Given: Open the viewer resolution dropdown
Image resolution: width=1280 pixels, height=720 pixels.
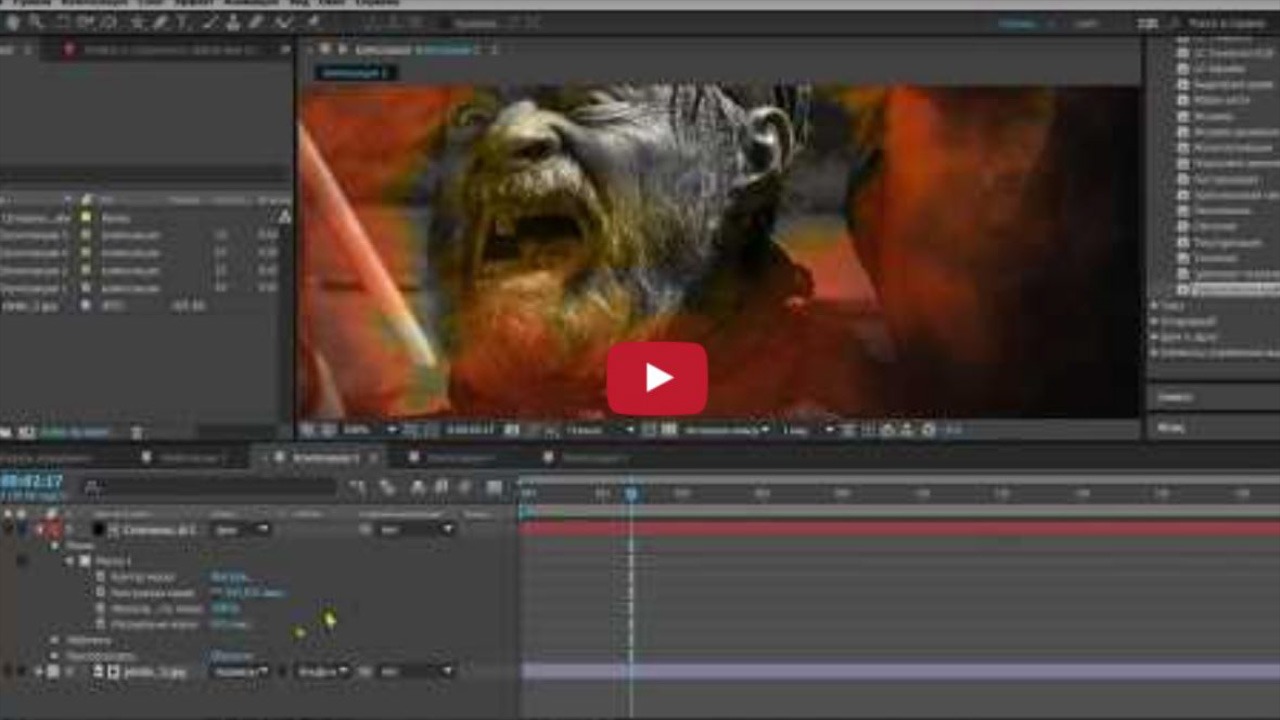Looking at the screenshot, I should point(600,430).
